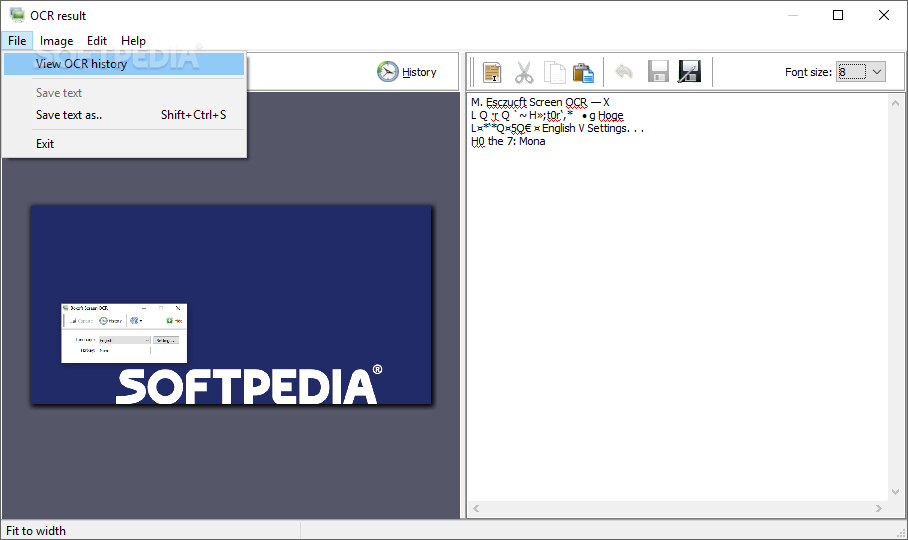Click the text scrollbar down arrow
This screenshot has height=540, width=908.
click(x=895, y=492)
